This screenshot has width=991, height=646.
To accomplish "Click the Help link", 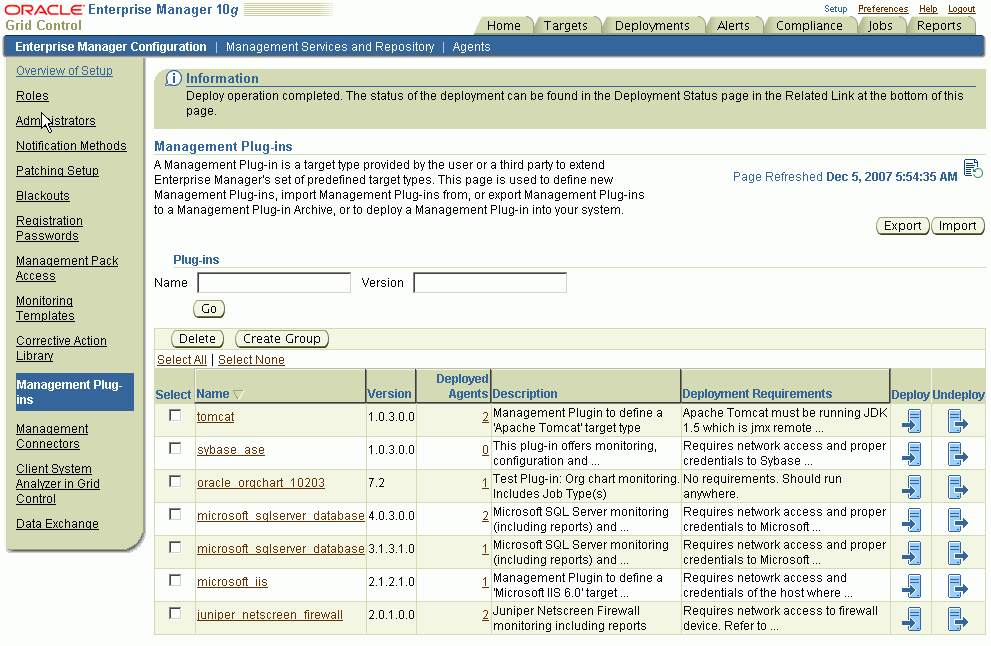I will 928,9.
